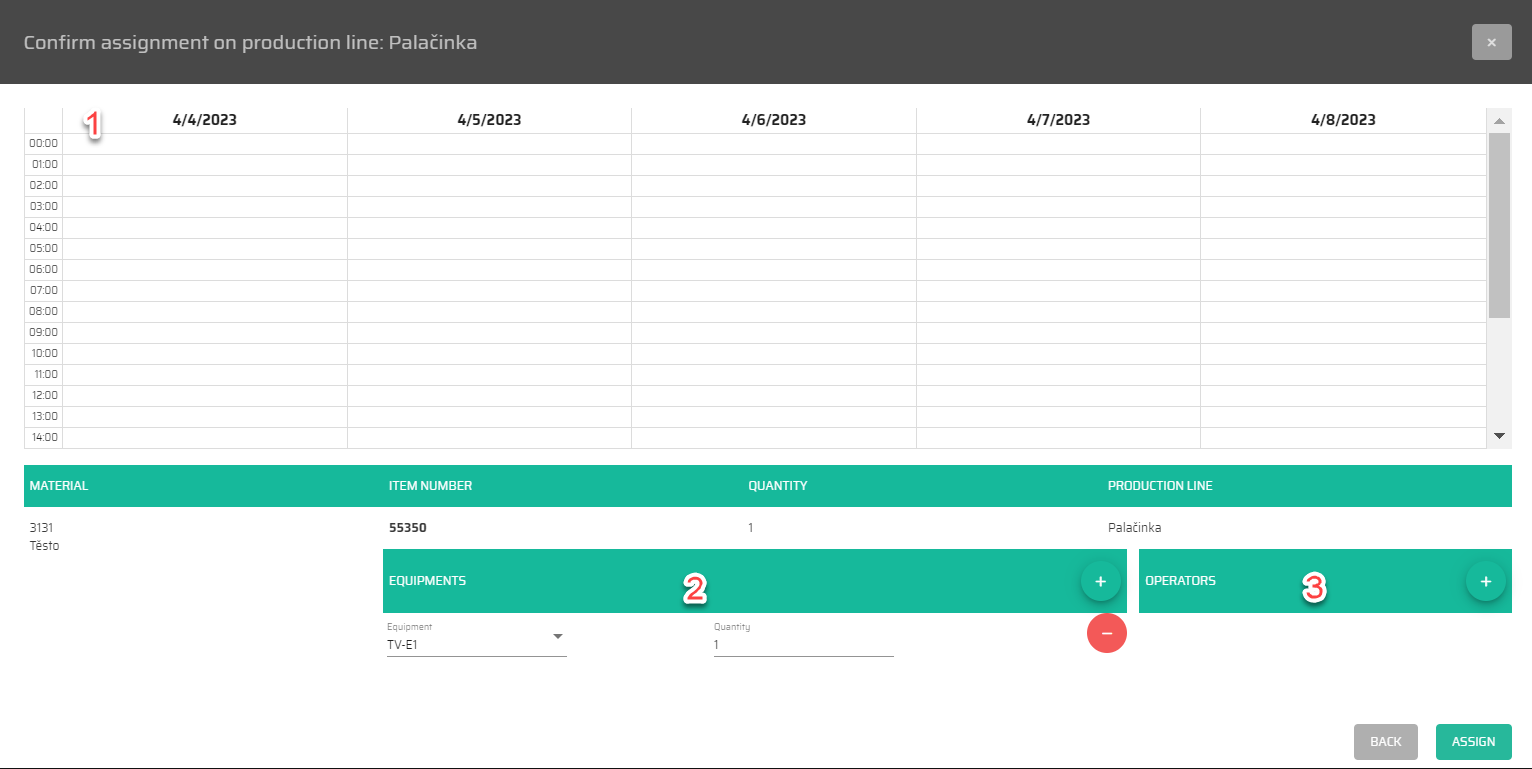Click the 12:00 slot on 4/7/2023

coord(1058,395)
